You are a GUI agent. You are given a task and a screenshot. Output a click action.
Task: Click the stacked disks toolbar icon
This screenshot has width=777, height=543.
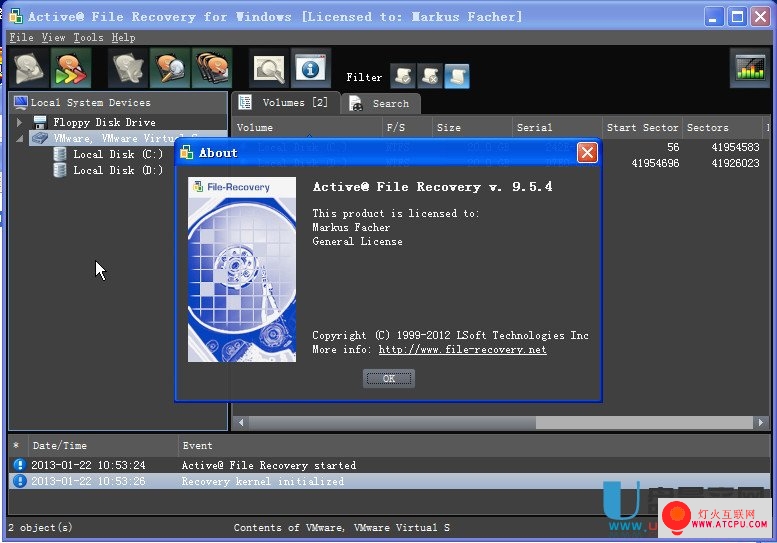pyautogui.click(x=212, y=68)
